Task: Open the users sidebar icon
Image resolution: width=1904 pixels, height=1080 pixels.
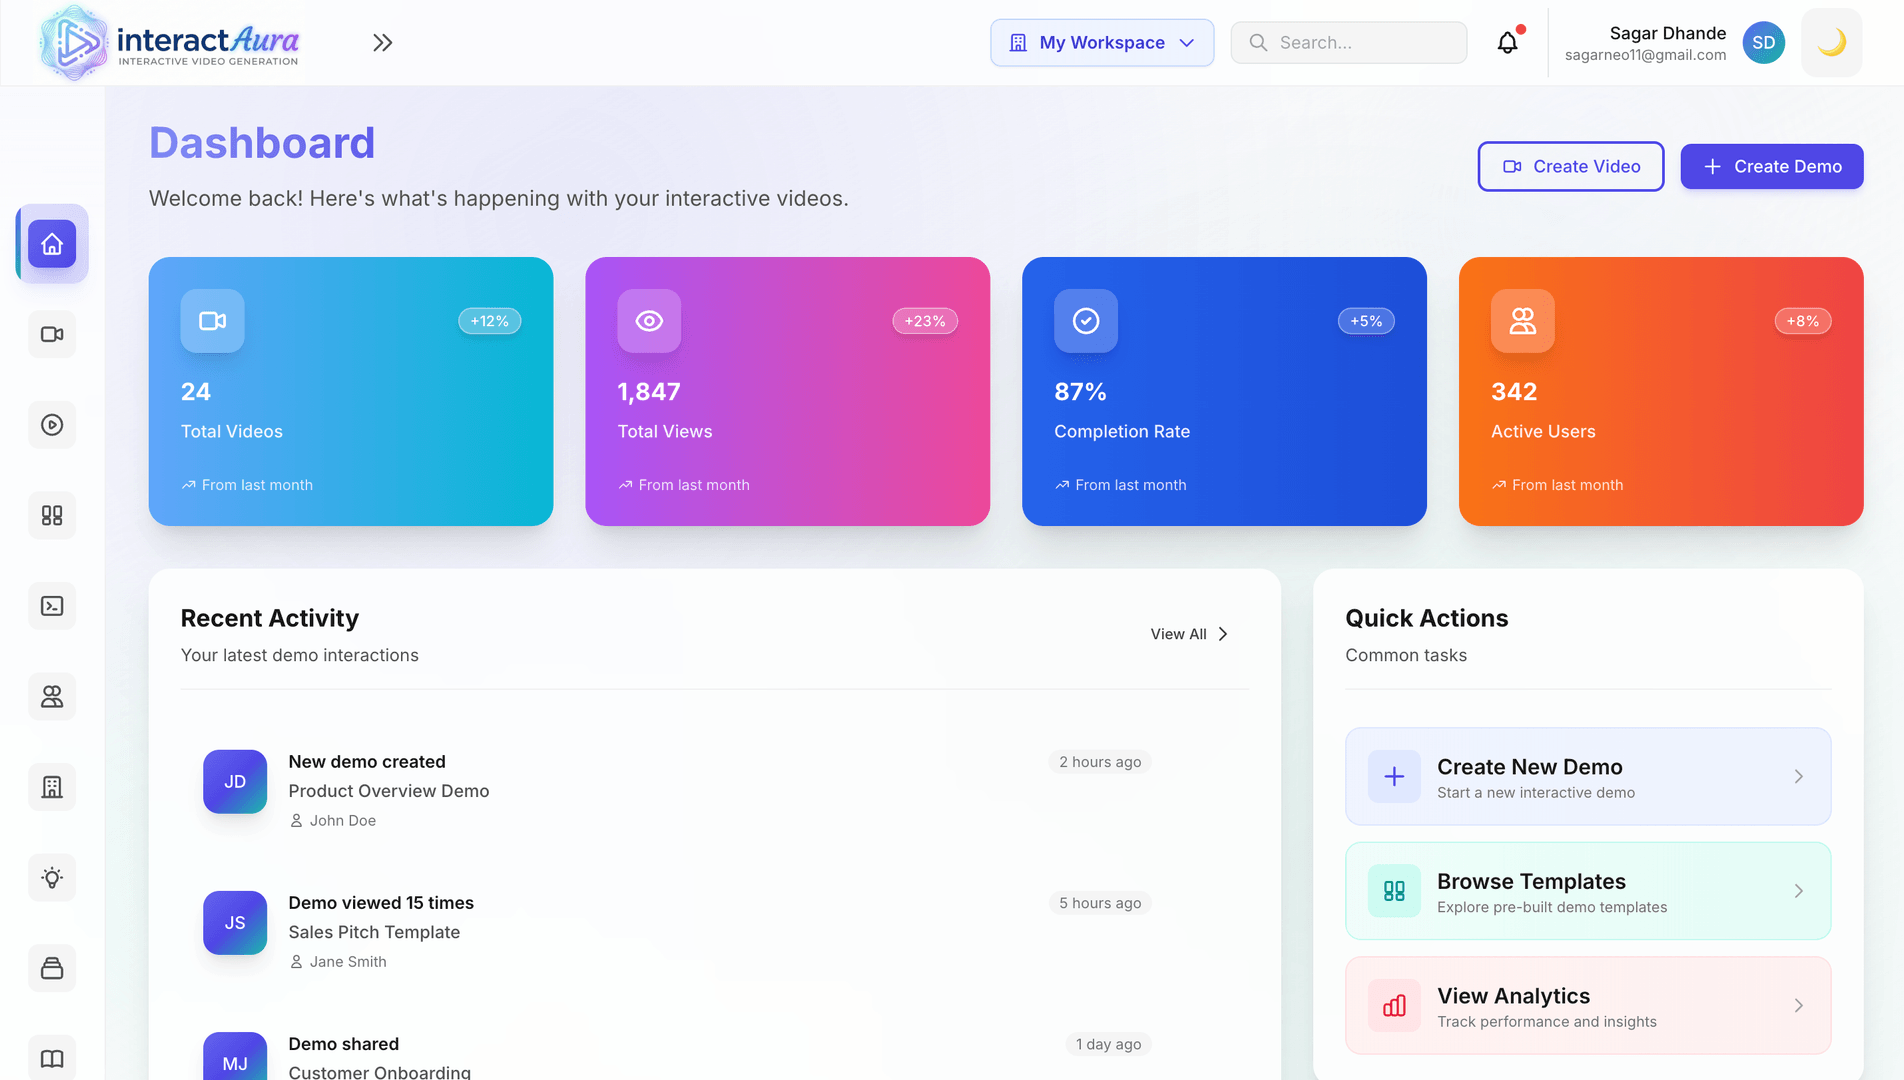Action: [x=52, y=696]
